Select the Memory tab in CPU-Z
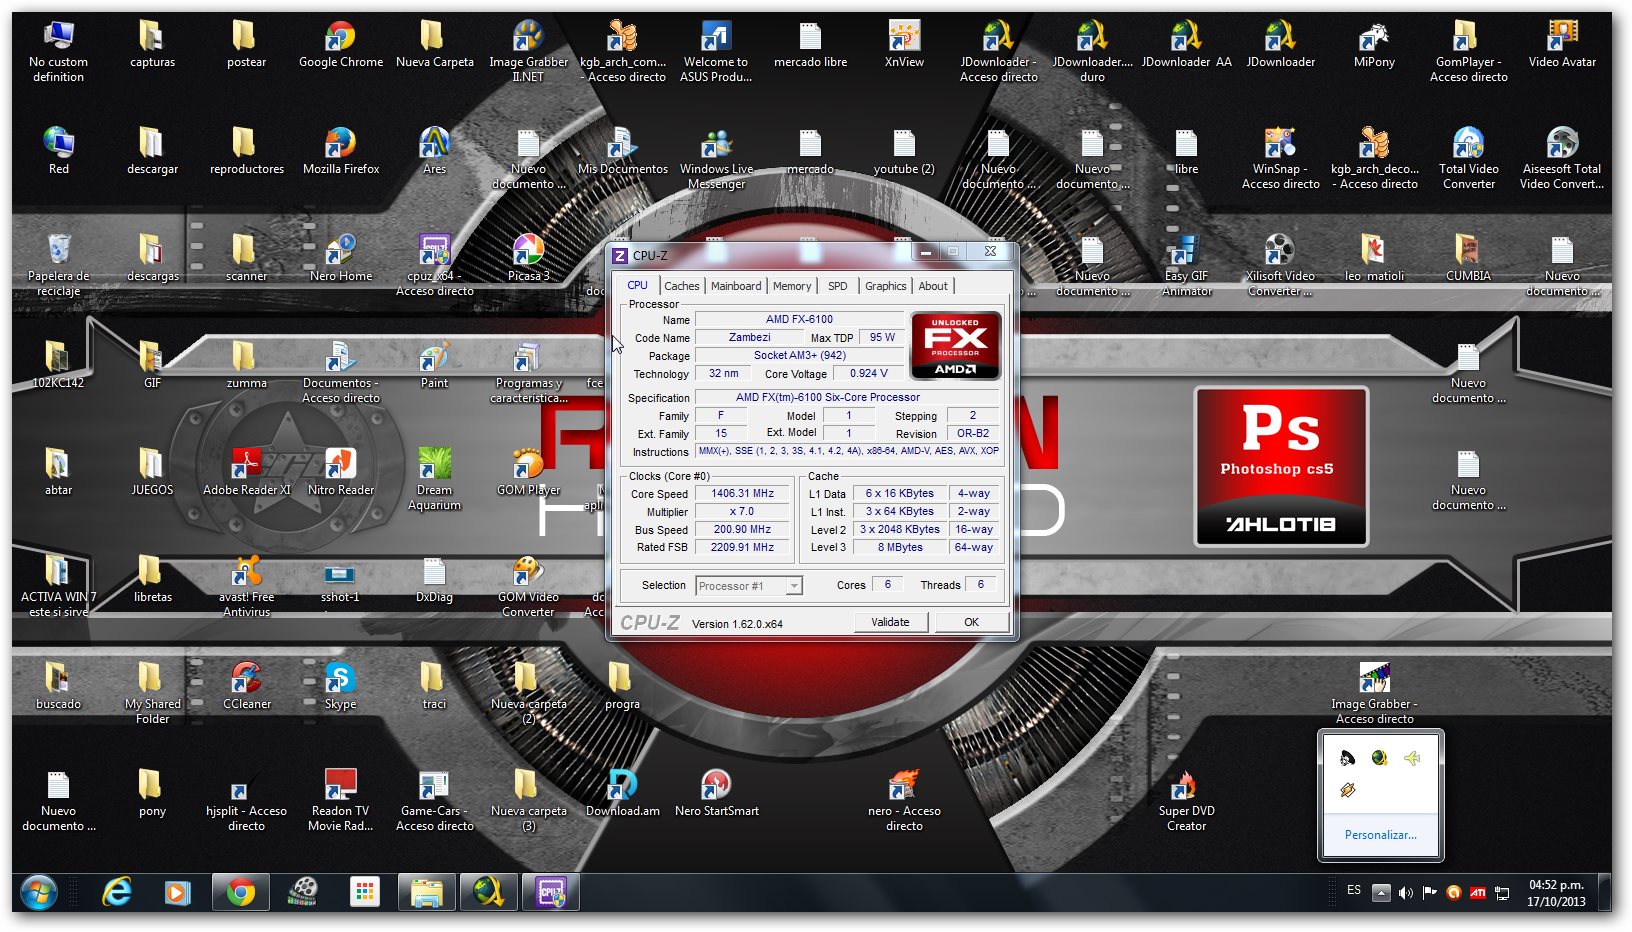Viewport: 1632px width, 932px height. coord(792,286)
